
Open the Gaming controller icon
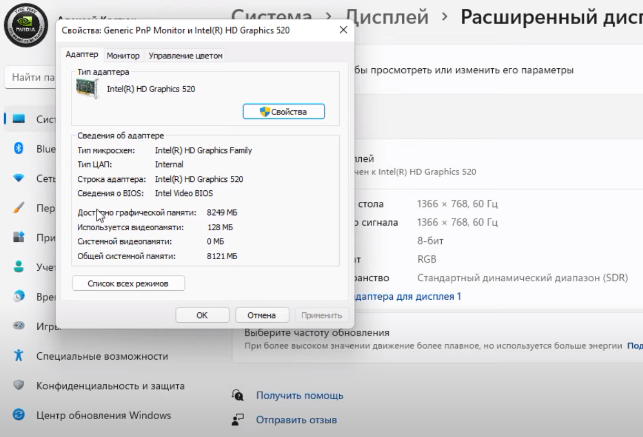point(18,326)
